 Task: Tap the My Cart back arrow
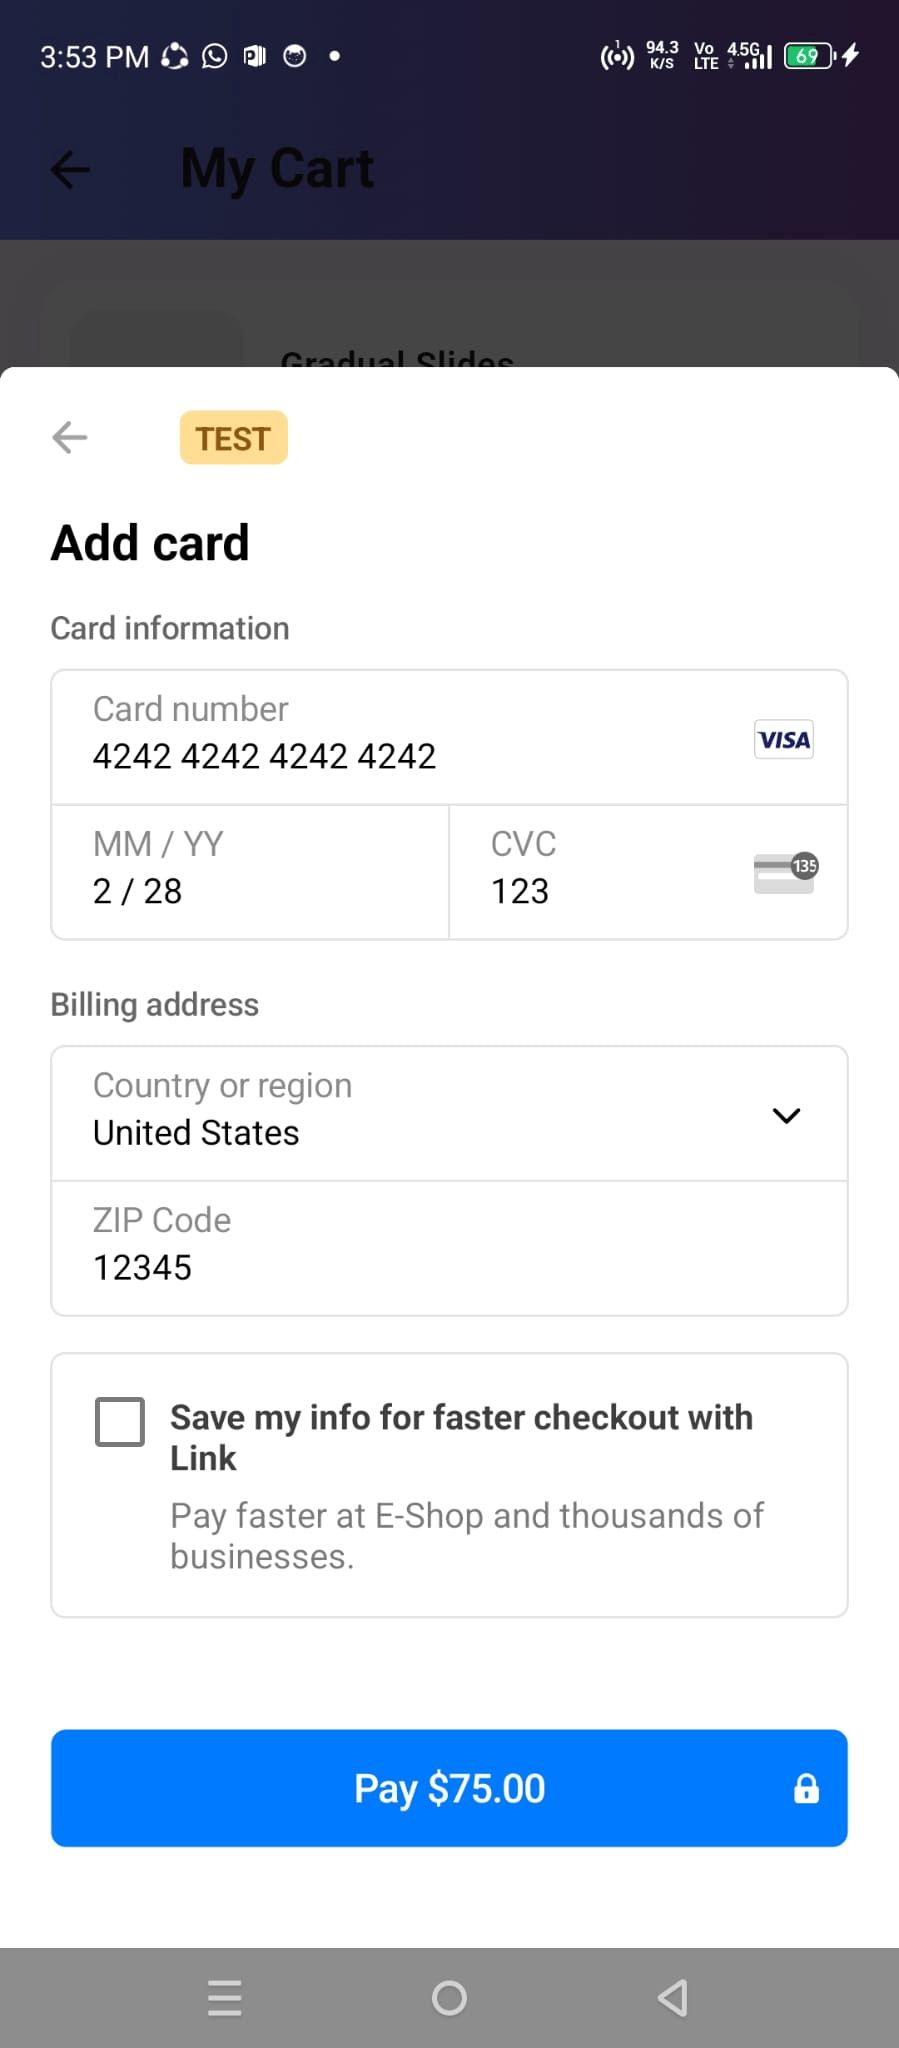tap(70, 169)
